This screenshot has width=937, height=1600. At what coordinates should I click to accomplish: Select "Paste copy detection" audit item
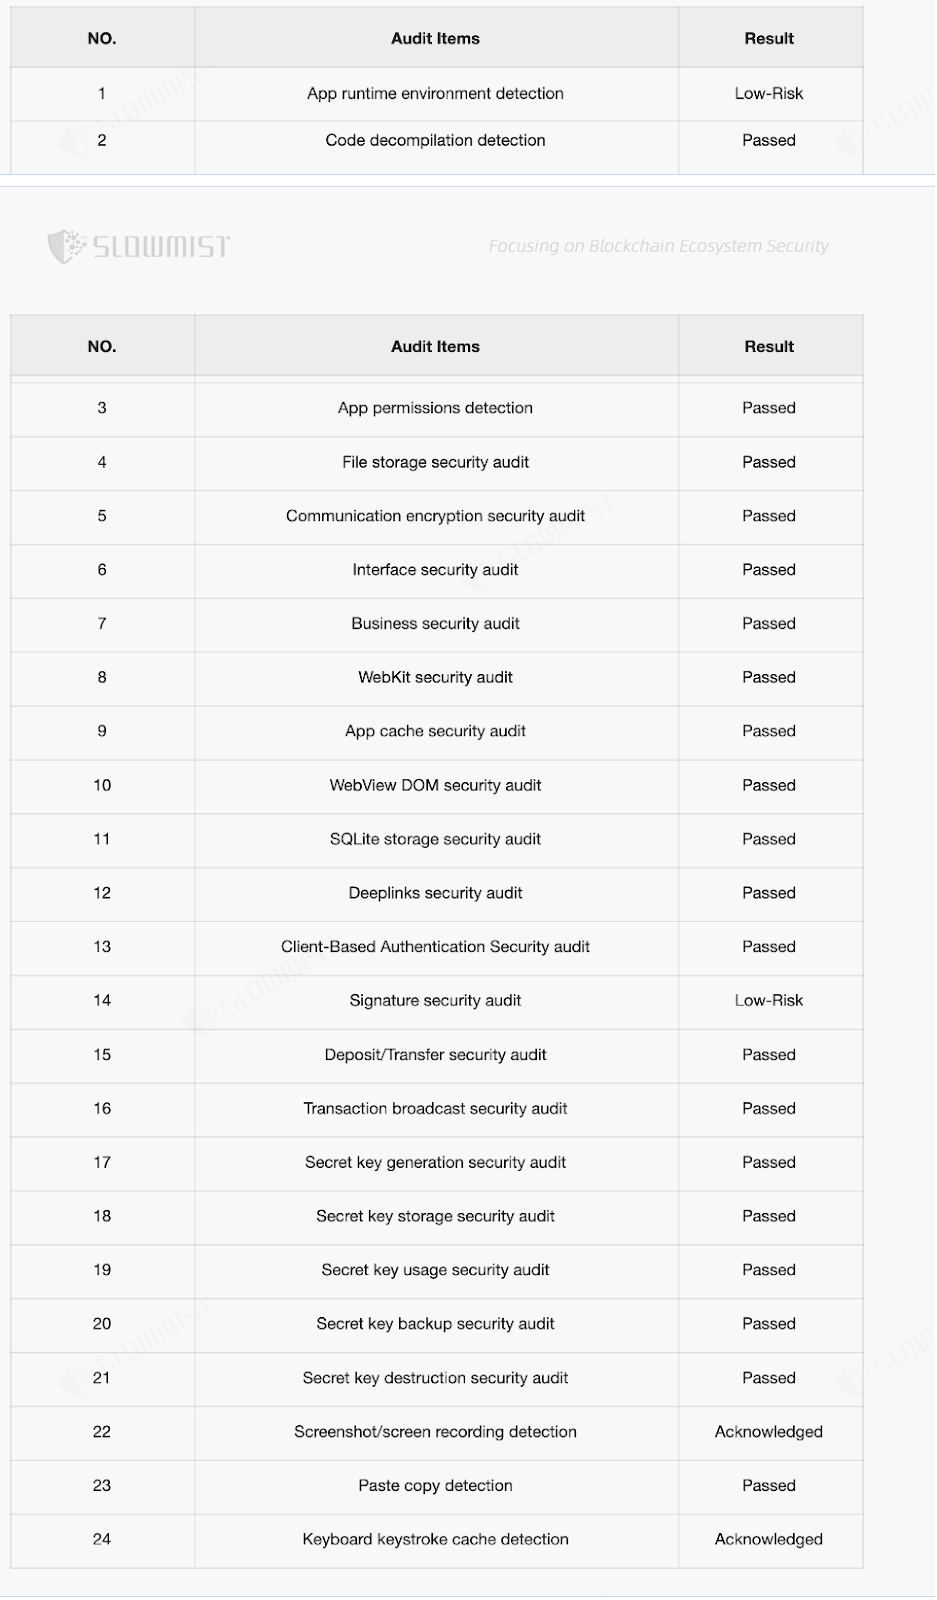click(435, 1486)
